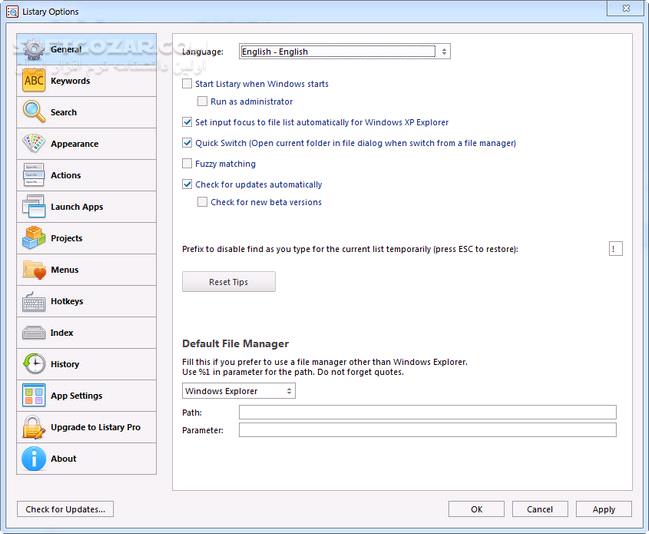
Task: Expand the Windows Explorer file manager dropdown
Action: point(239,391)
